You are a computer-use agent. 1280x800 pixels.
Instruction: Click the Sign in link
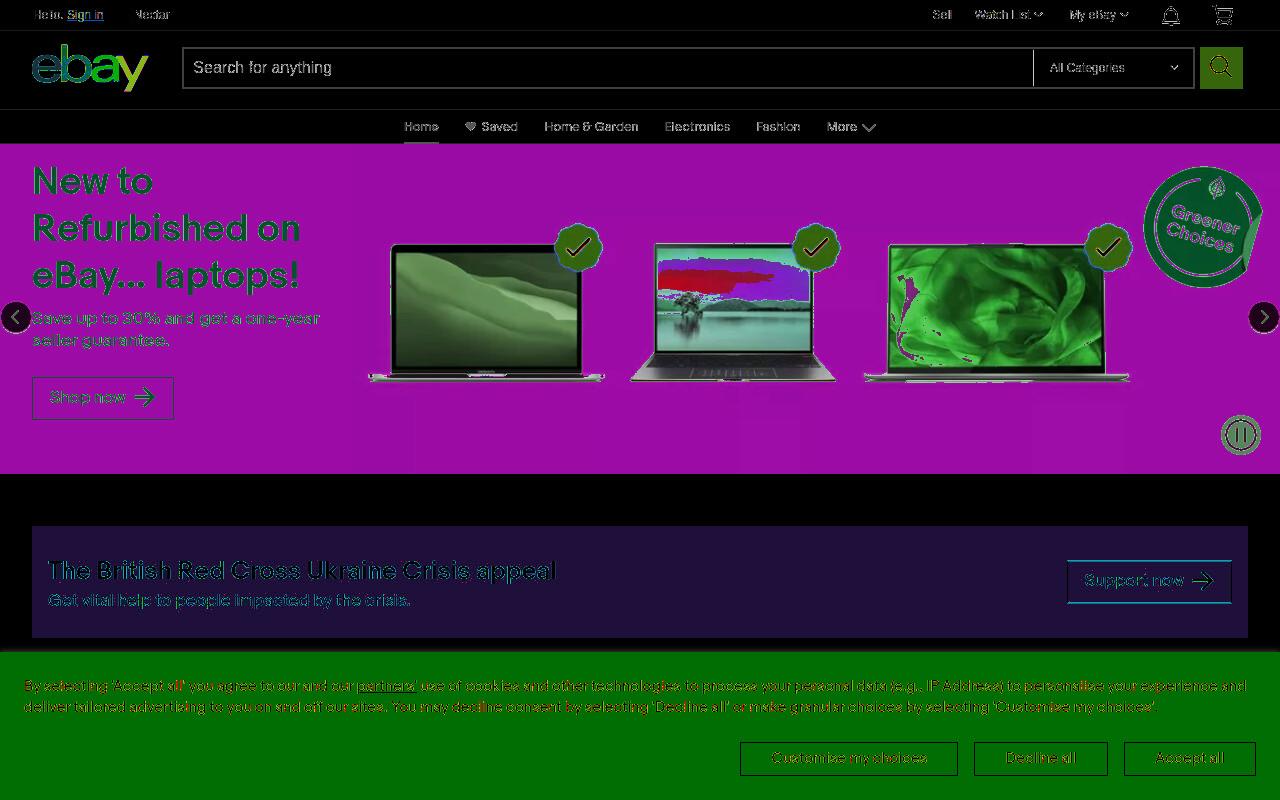pos(85,15)
